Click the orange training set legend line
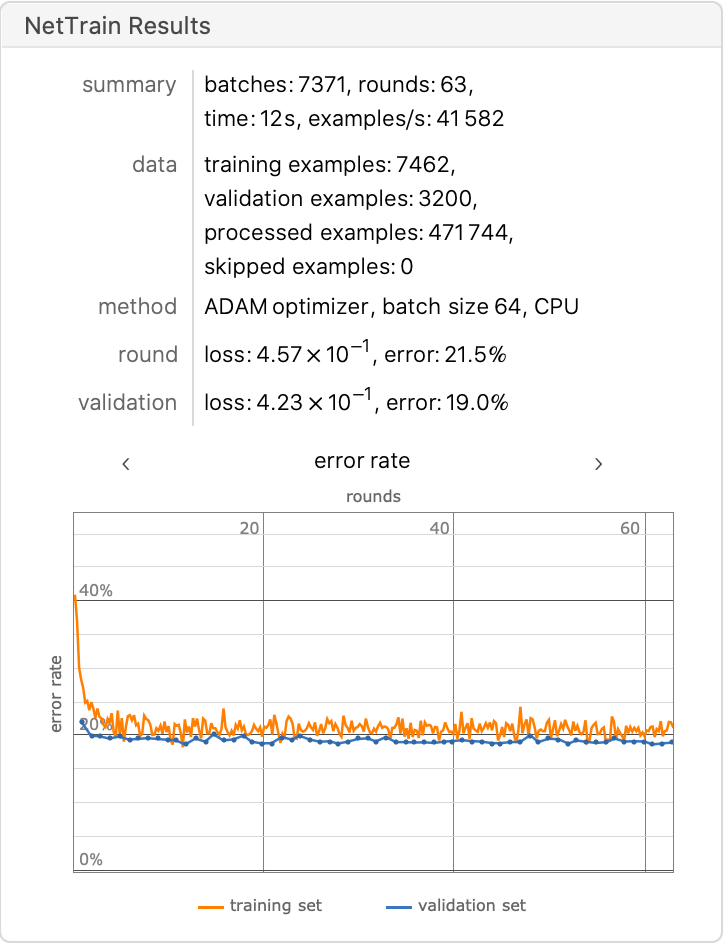 pos(209,906)
